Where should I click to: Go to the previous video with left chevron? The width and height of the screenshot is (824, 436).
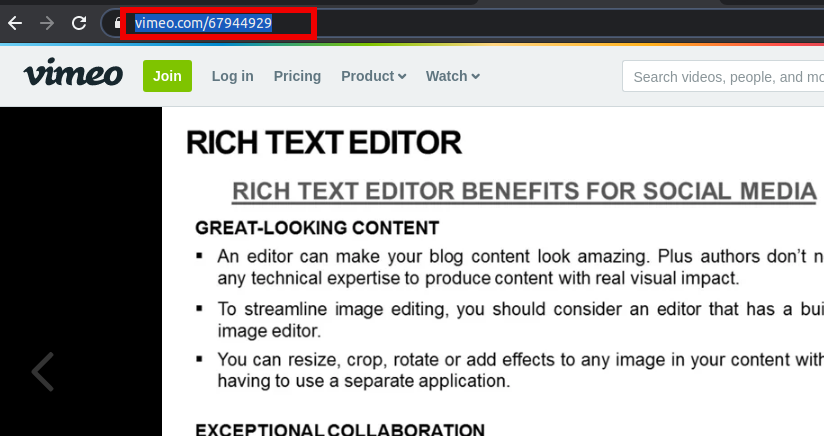[43, 372]
